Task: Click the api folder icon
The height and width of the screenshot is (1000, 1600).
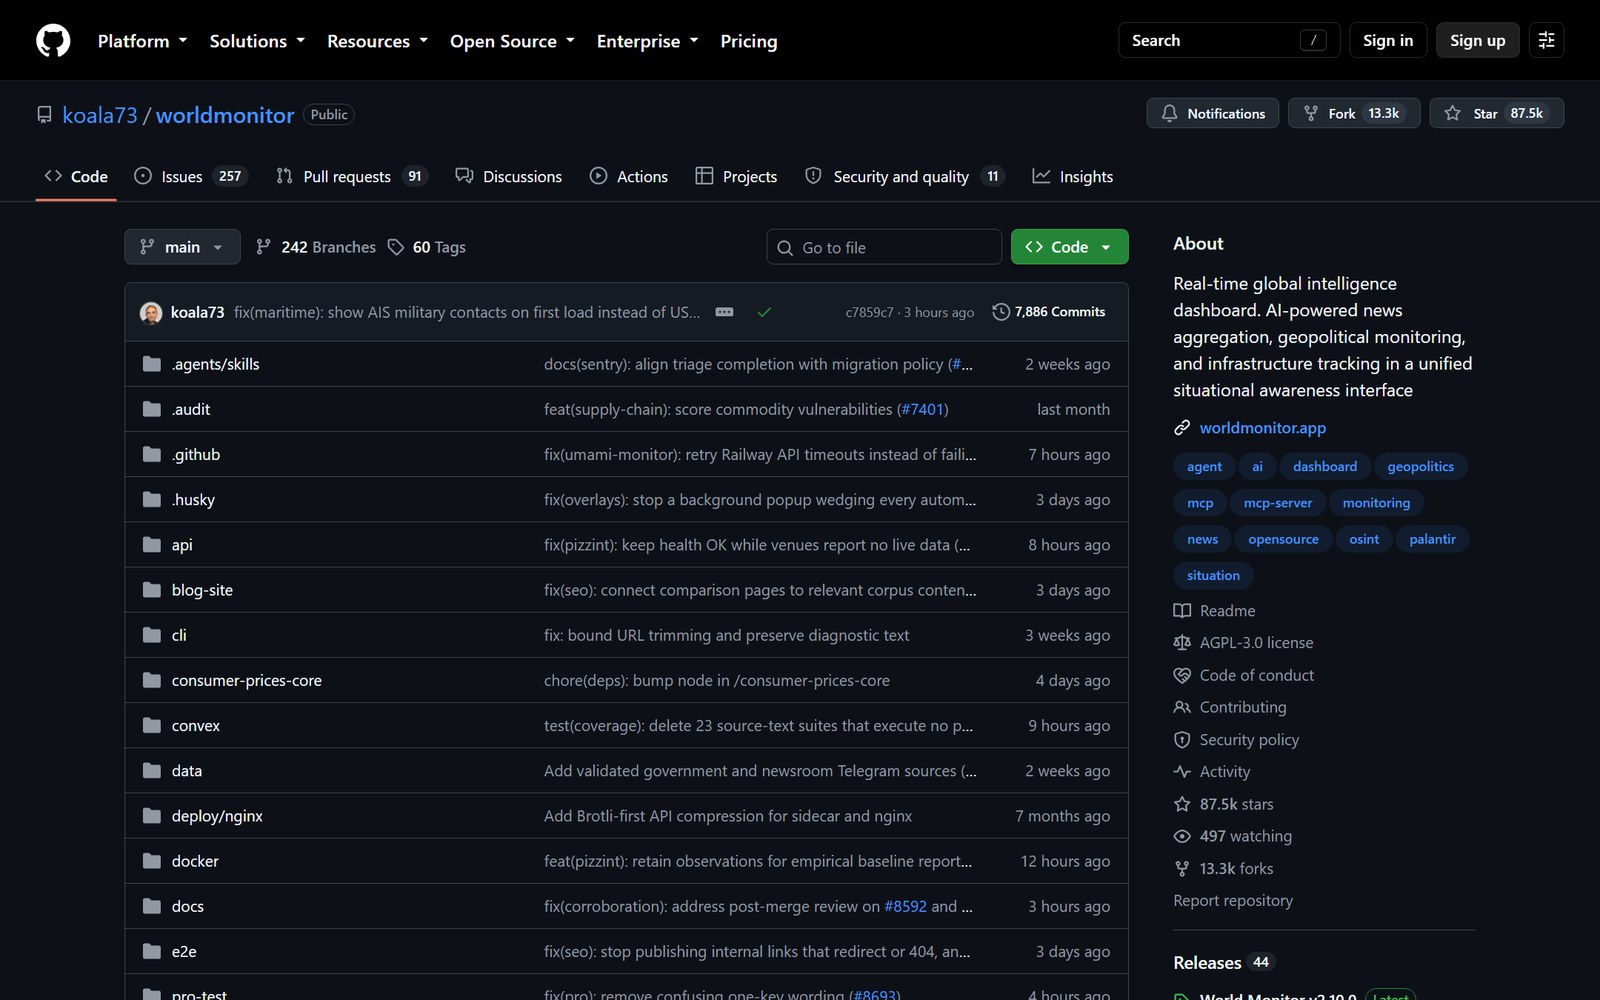Action: pos(152,545)
